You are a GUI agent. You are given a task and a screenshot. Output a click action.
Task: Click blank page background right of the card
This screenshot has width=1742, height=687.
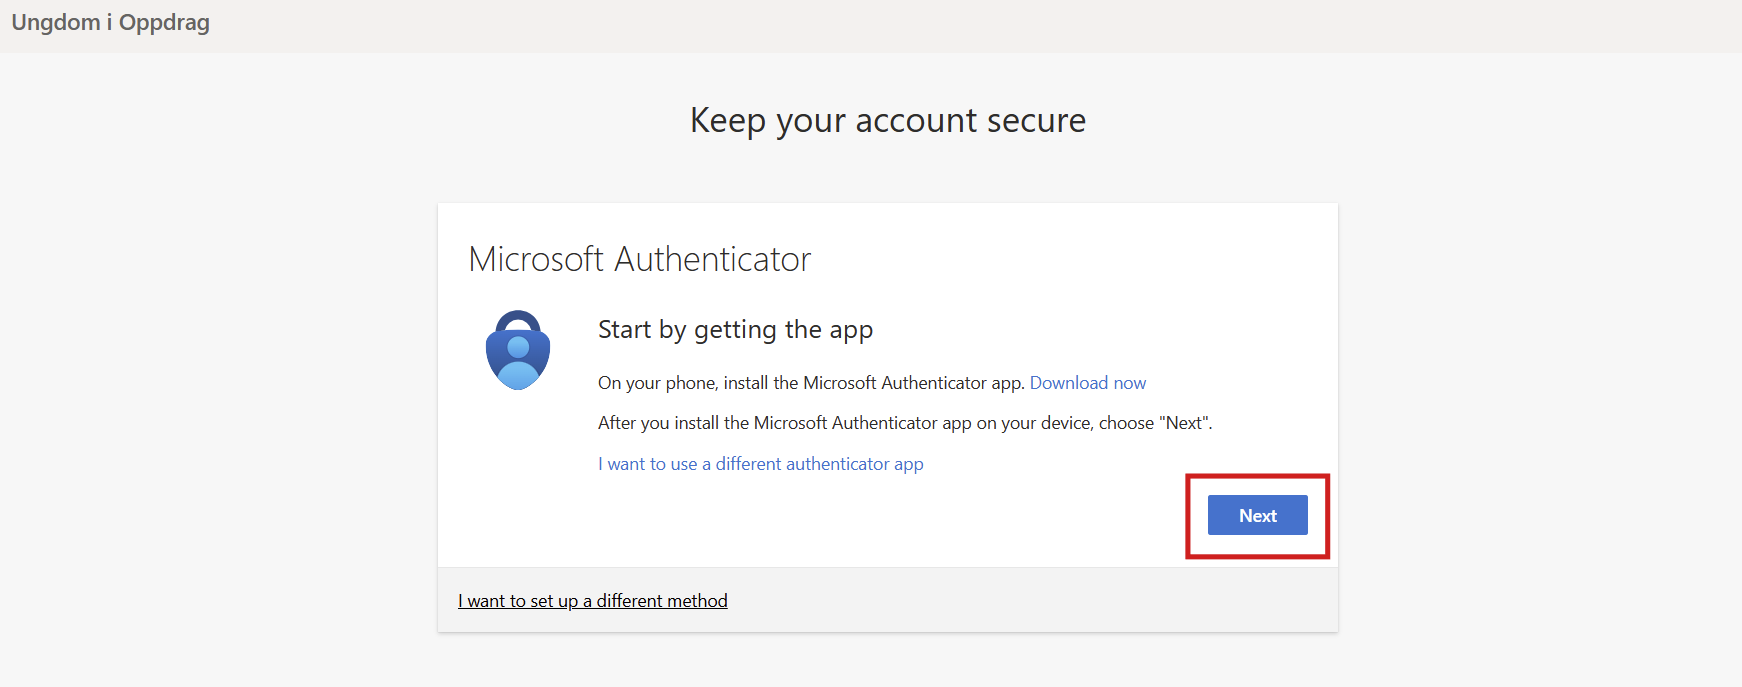coord(1540,400)
